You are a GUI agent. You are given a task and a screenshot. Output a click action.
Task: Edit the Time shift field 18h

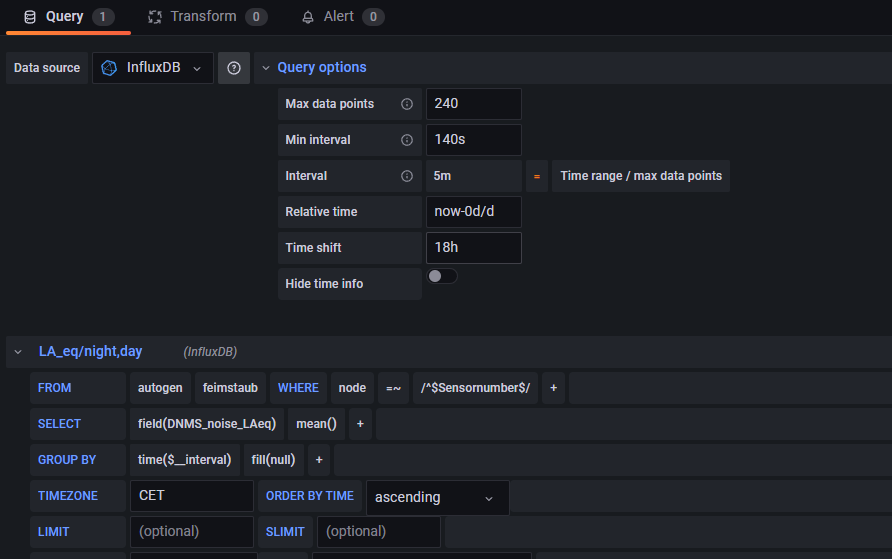[473, 247]
